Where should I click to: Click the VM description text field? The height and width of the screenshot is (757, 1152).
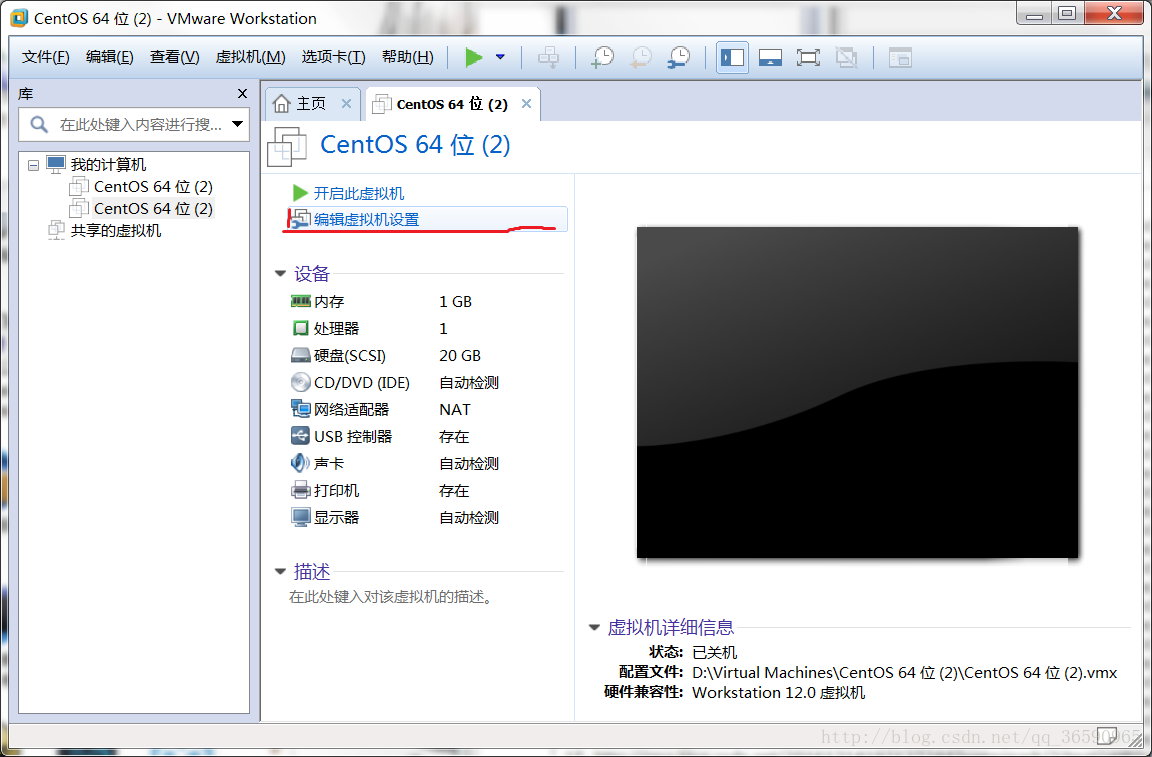[390, 597]
